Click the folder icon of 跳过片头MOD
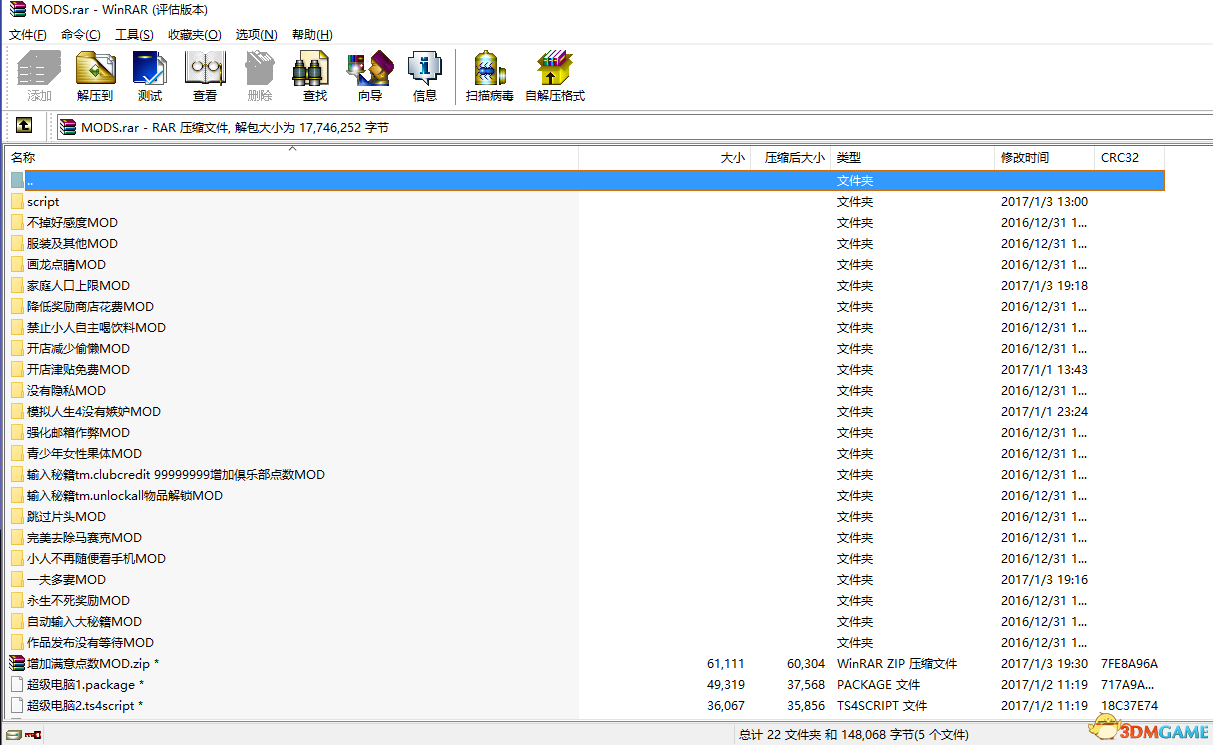 [x=17, y=516]
